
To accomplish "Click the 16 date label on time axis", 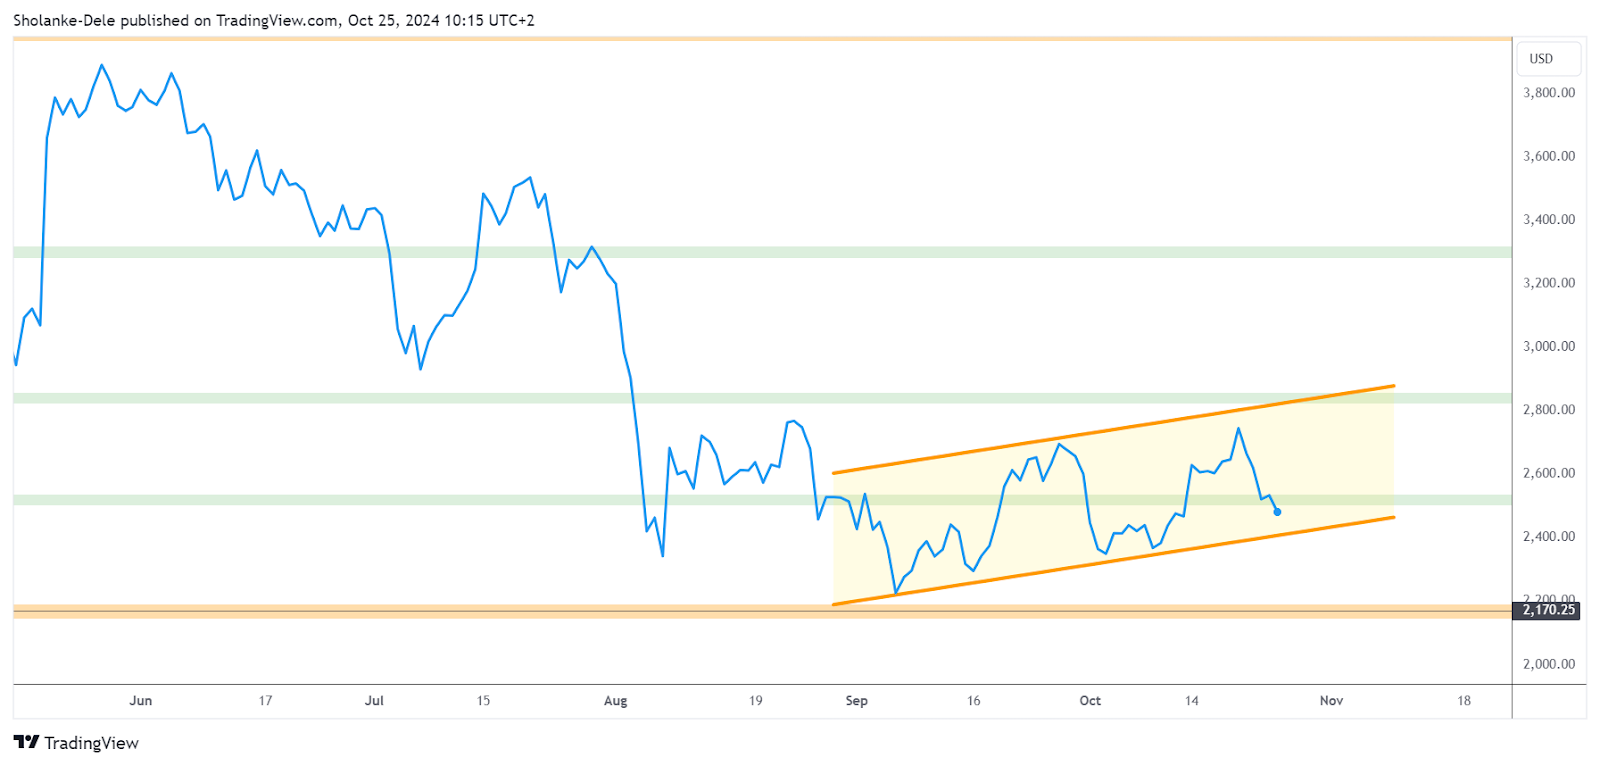I will [x=974, y=701].
